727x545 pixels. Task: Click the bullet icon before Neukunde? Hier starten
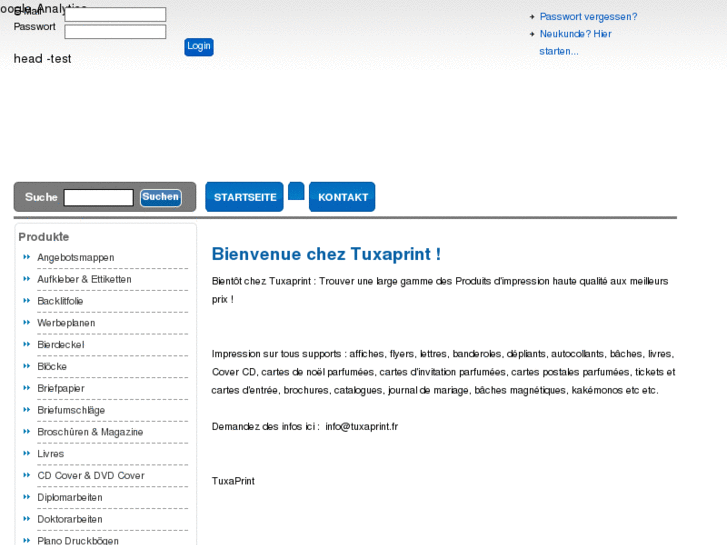coord(532,34)
